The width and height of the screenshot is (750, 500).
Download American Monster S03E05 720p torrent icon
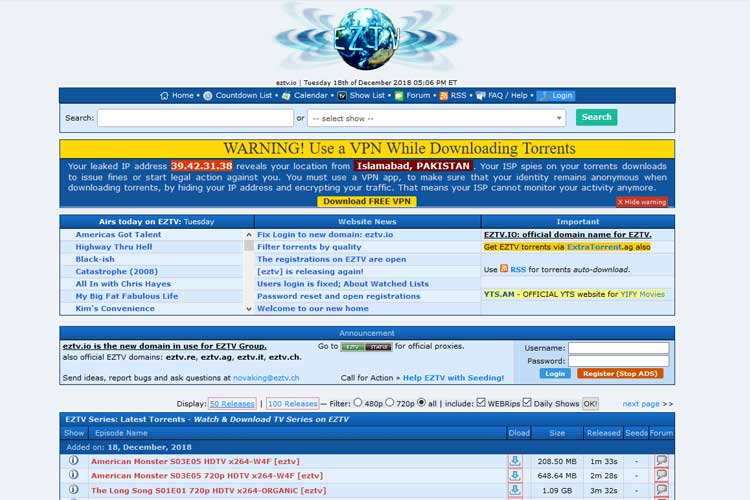click(515, 475)
